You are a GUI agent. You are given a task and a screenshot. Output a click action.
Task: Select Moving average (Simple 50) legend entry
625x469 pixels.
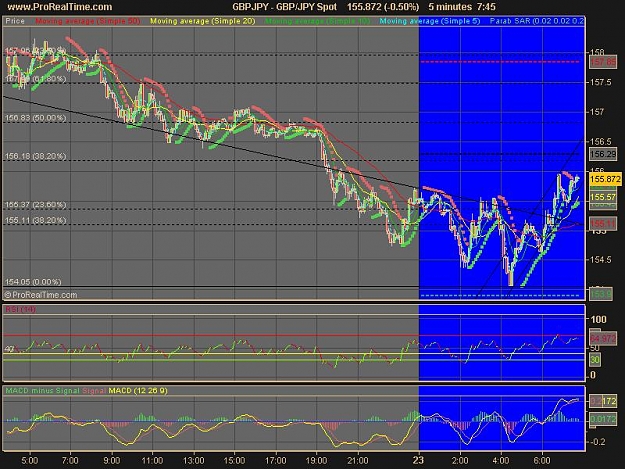88,21
